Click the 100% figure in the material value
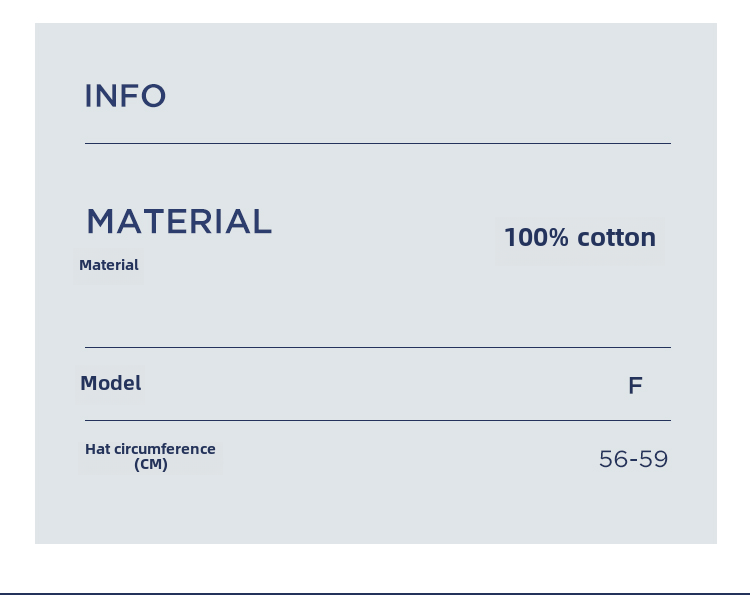 (x=536, y=238)
